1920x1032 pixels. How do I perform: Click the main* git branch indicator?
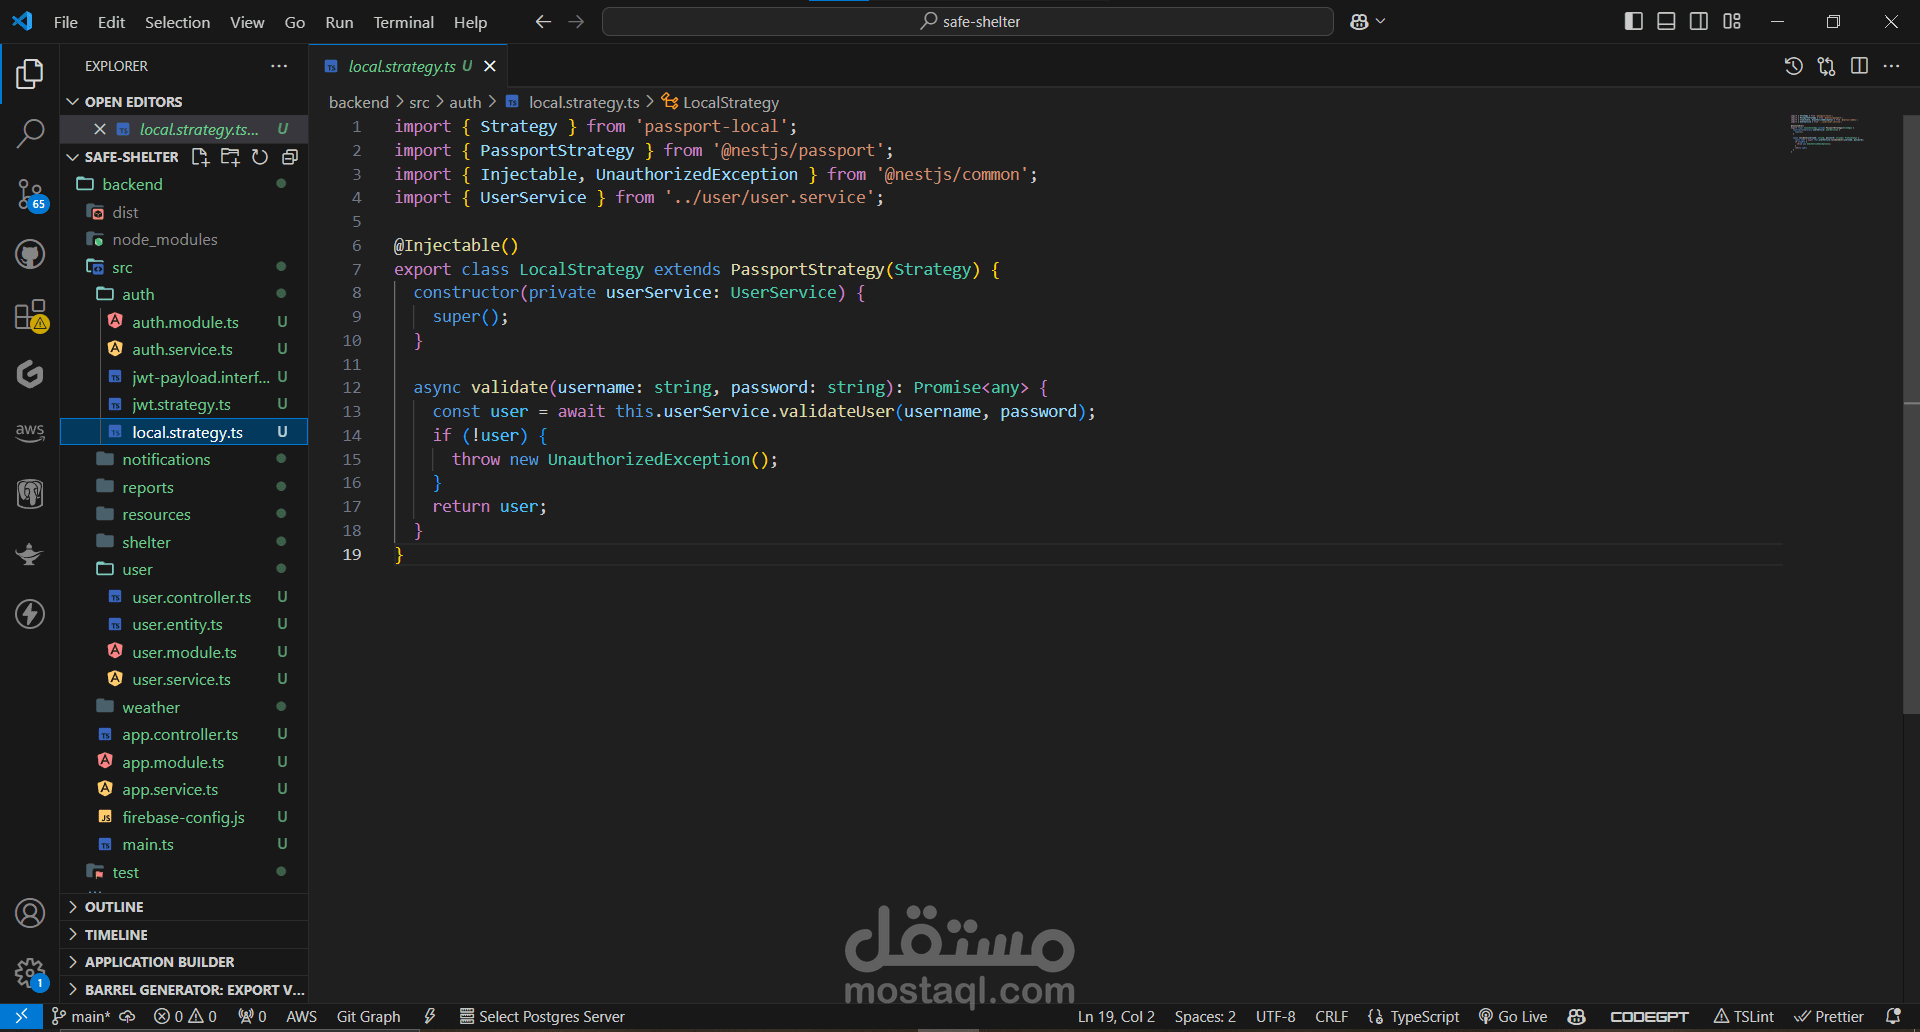pos(81,1016)
